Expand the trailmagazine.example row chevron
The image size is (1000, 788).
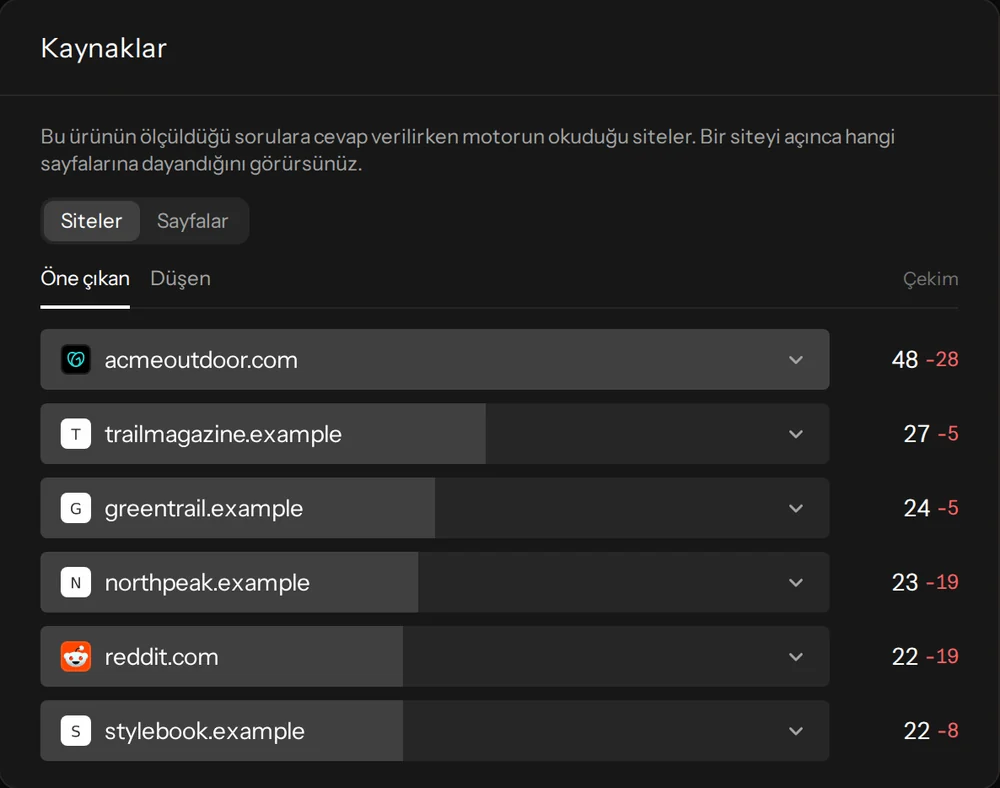point(795,434)
